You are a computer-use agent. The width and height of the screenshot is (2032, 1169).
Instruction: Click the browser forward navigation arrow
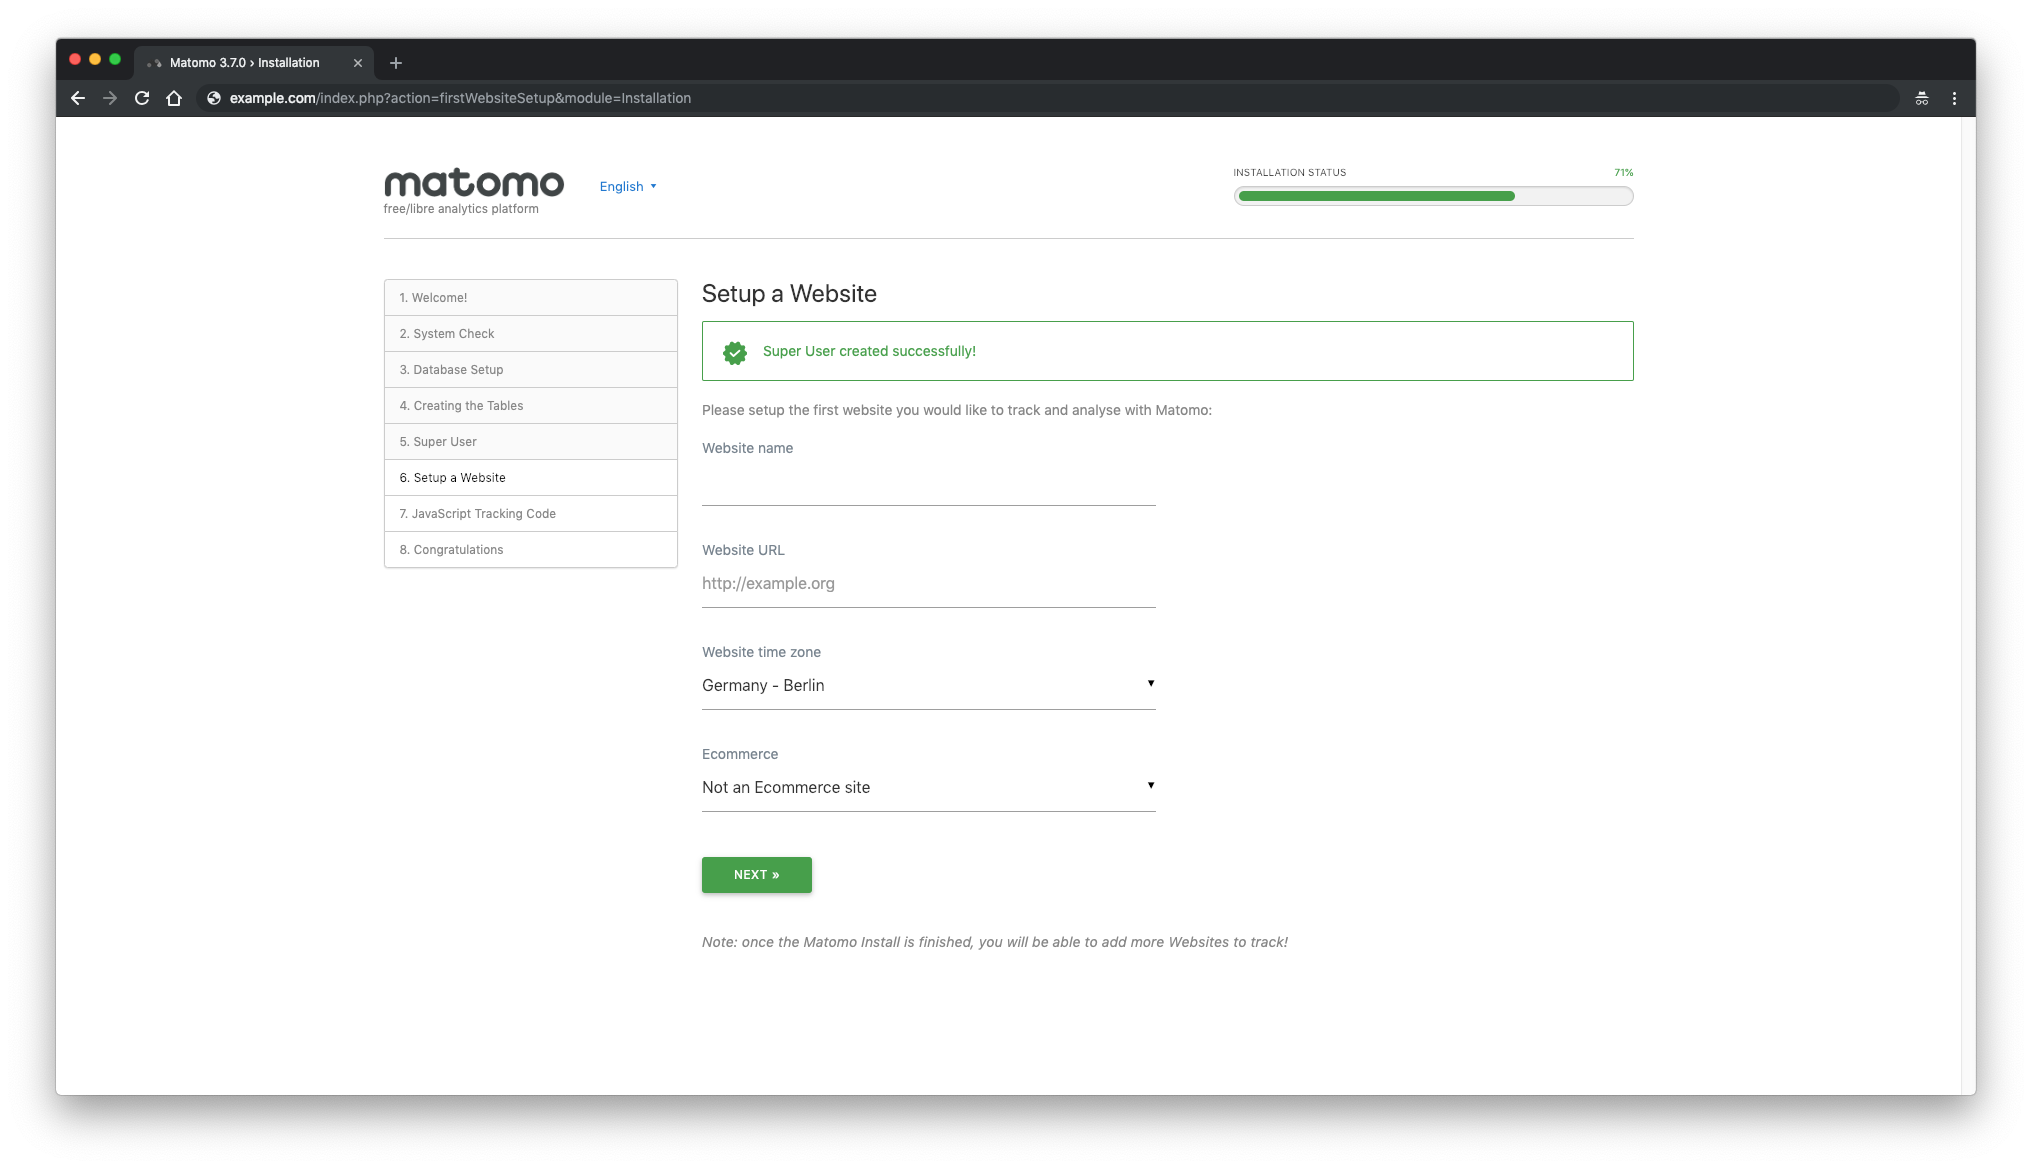(109, 98)
